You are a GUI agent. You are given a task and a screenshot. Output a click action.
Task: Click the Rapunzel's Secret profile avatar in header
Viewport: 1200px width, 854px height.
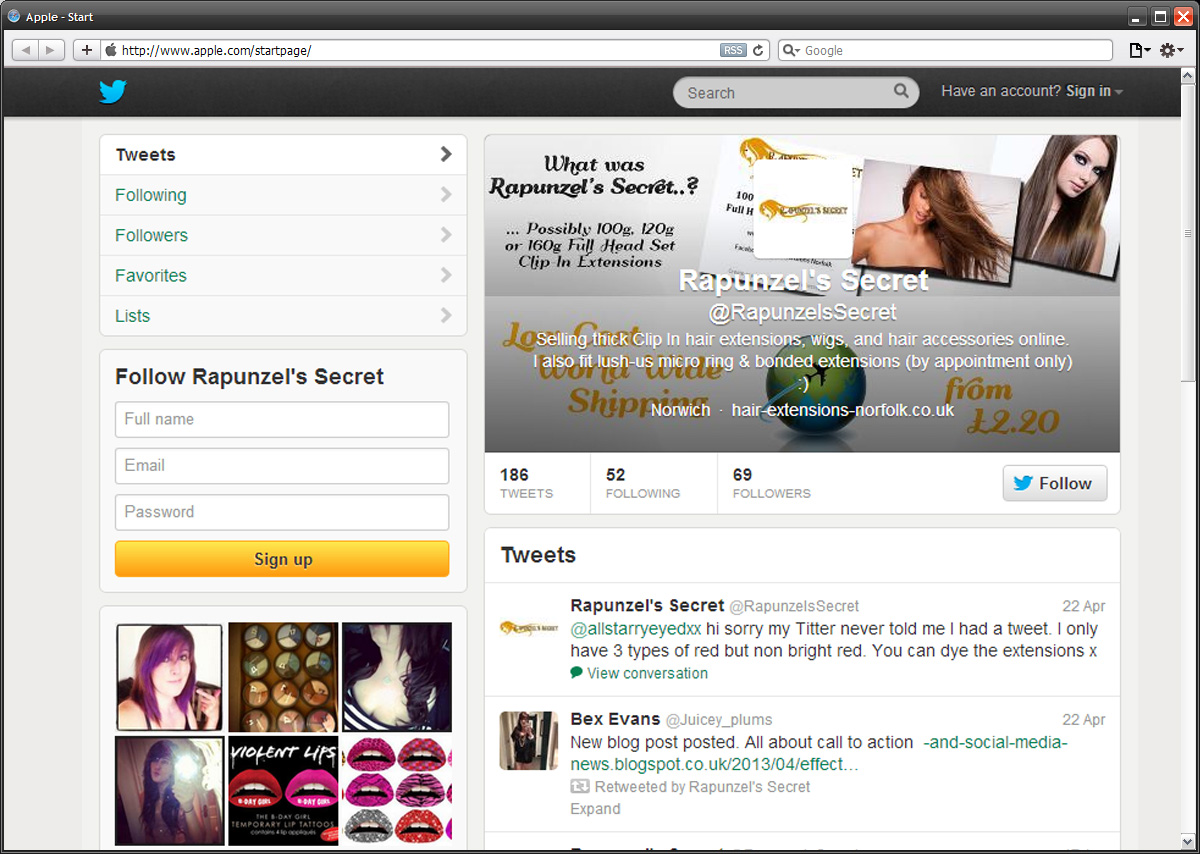(803, 210)
